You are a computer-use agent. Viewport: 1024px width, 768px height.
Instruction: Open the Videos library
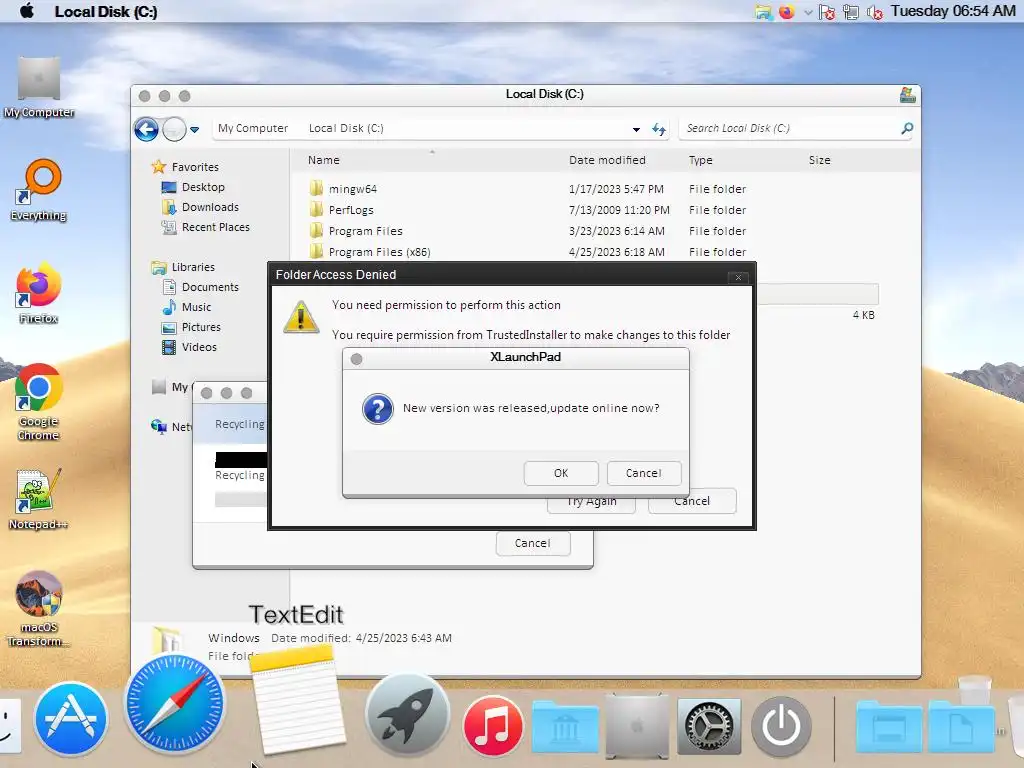199,347
